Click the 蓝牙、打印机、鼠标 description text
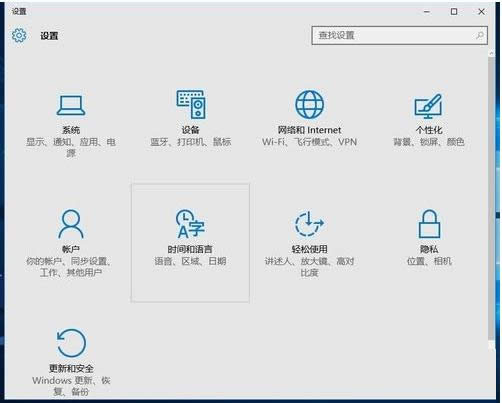The height and width of the screenshot is (403, 502). 191,142
